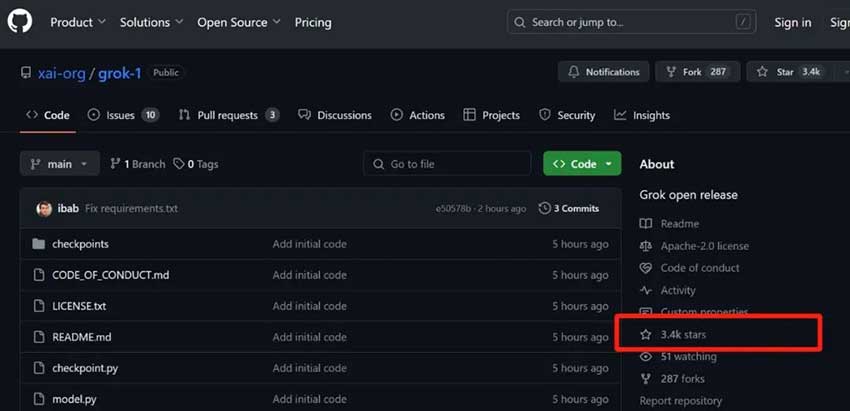This screenshot has height=411, width=850.
Task: View 0 Tags link
Action: pos(196,164)
